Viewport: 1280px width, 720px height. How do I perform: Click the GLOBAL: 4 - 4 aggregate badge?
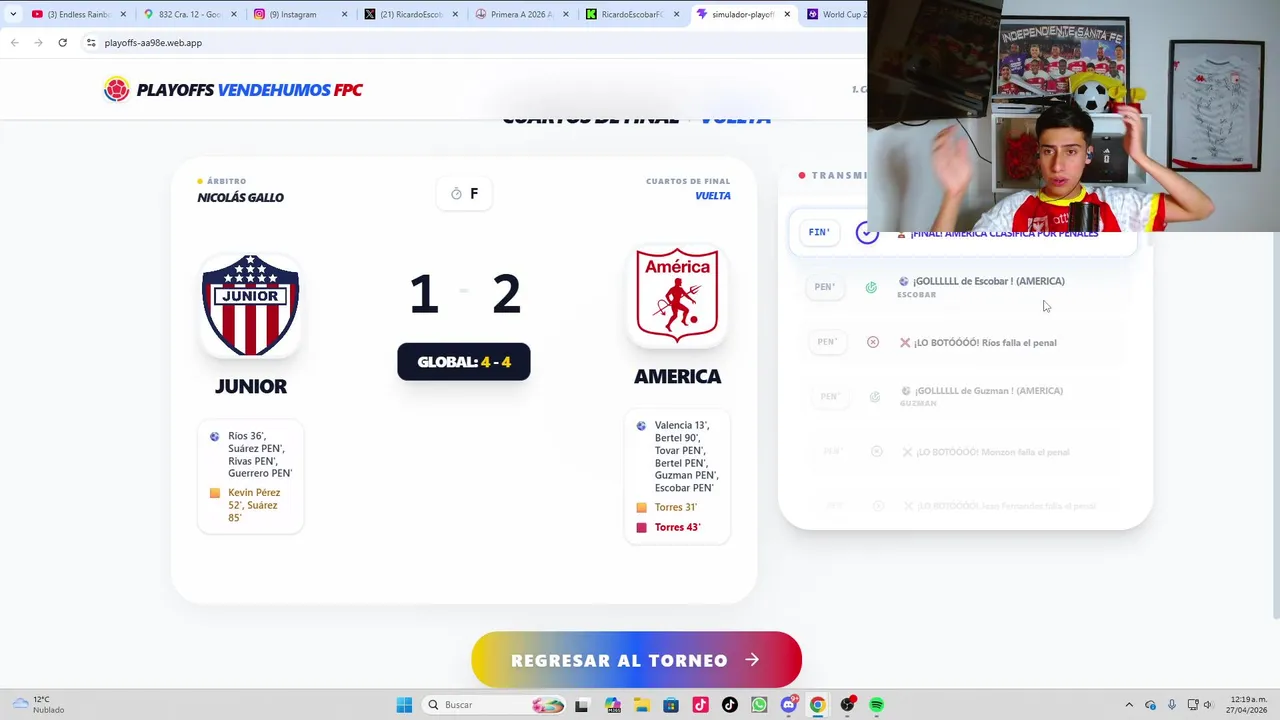coord(464,362)
